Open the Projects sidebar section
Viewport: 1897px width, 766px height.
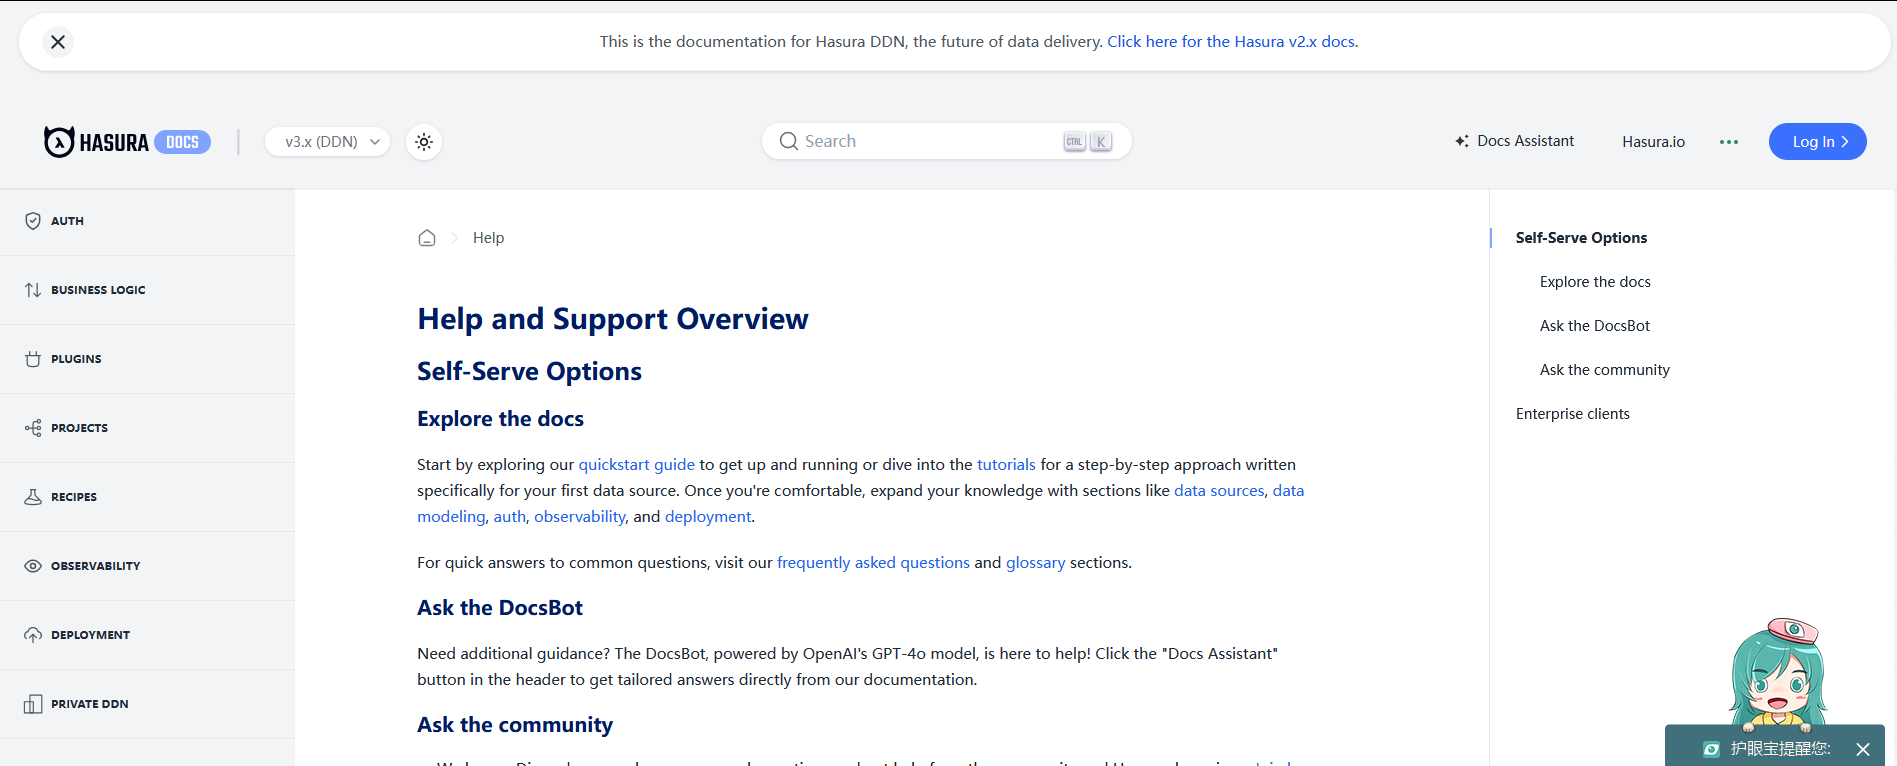pos(147,428)
